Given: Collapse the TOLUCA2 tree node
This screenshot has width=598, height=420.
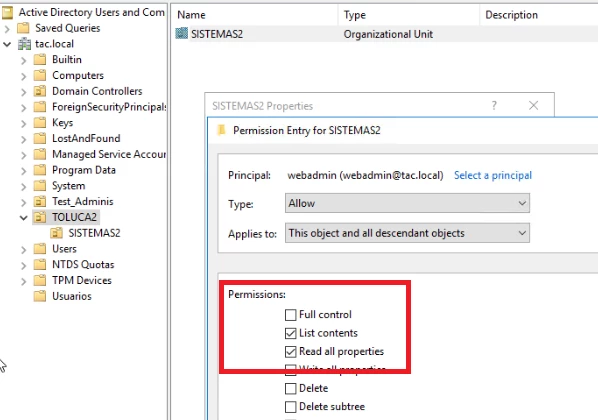Looking at the screenshot, I should (x=24, y=217).
